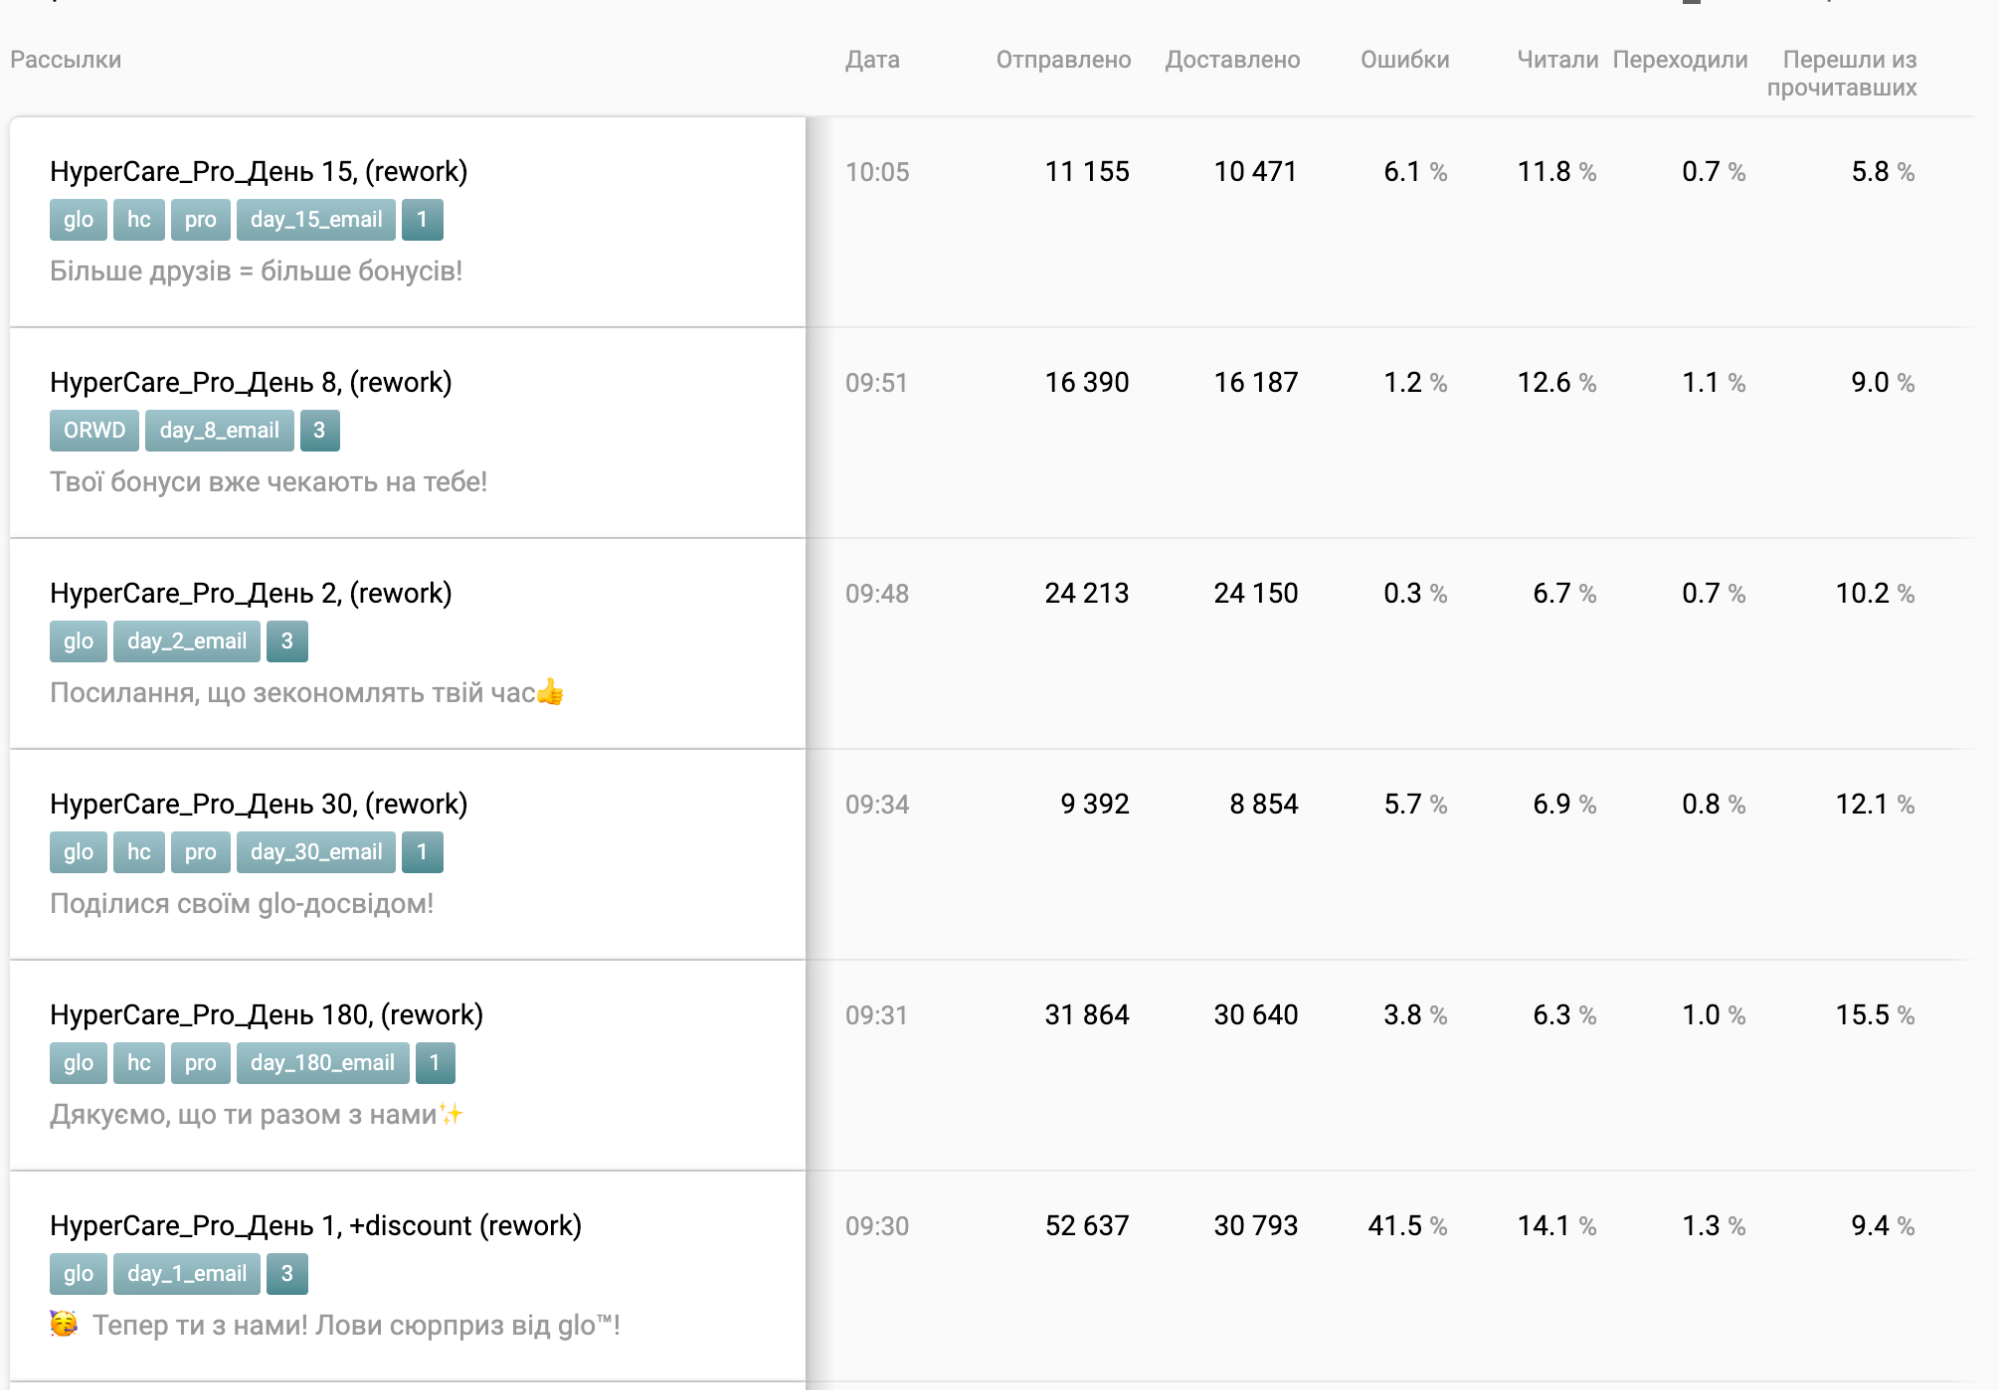1999x1391 pixels.
Task: Click the Дата column header
Action: [x=872, y=60]
